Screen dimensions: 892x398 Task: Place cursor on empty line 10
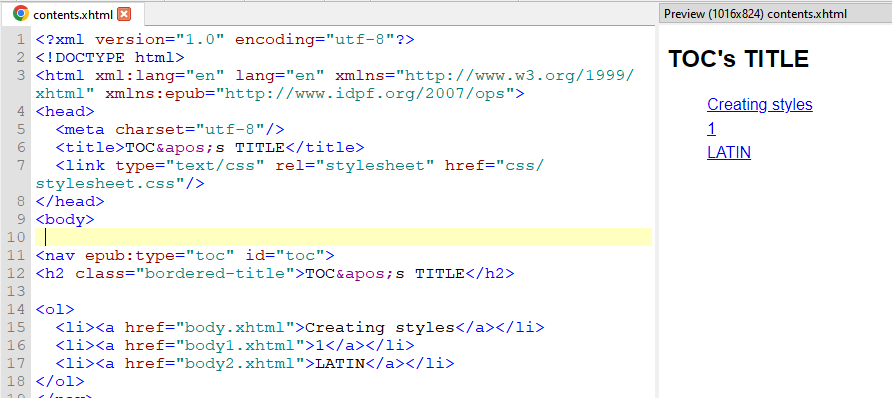pyautogui.click(x=344, y=237)
